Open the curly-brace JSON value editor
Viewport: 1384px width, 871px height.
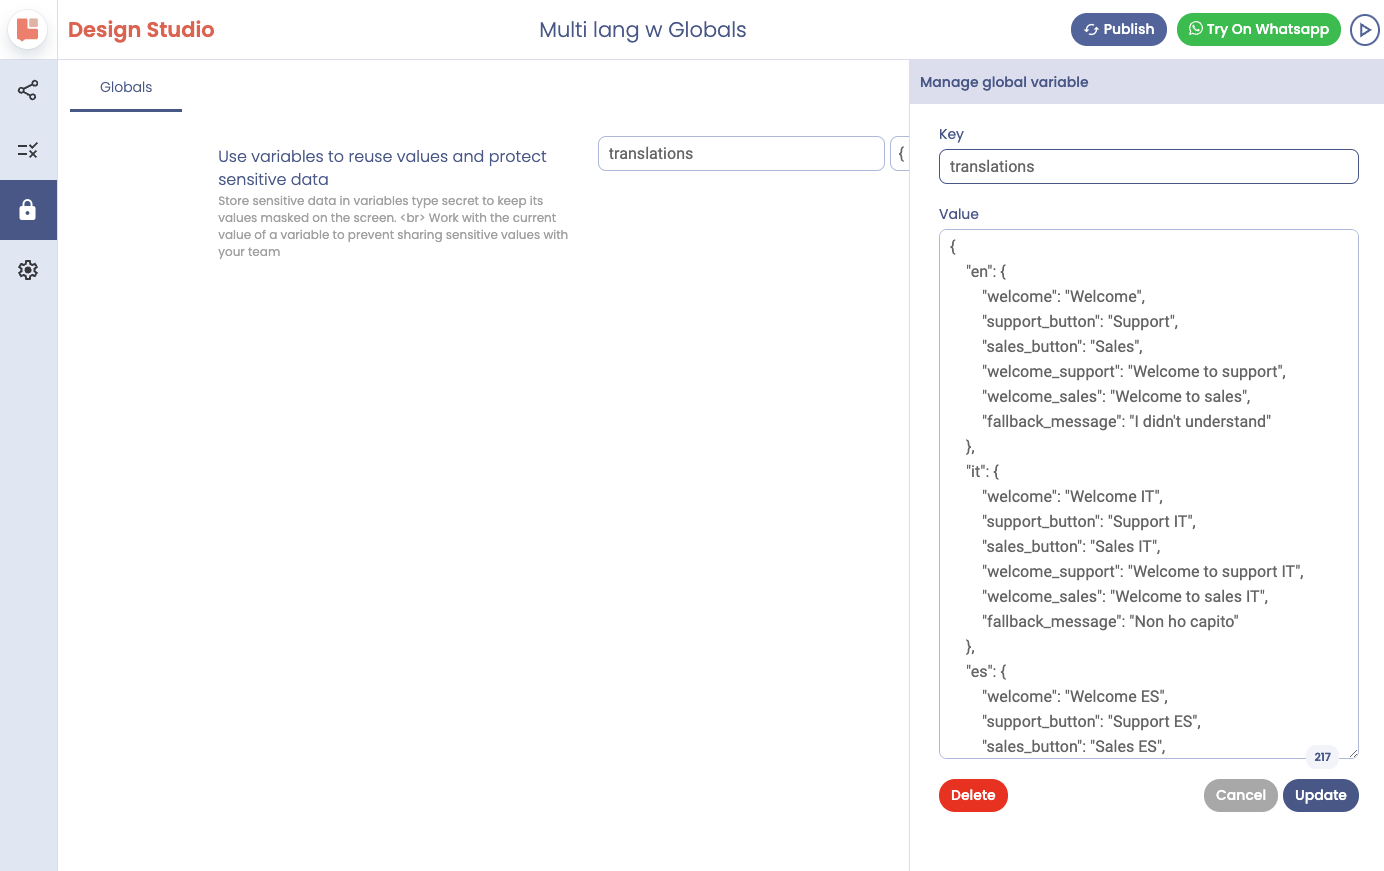[x=901, y=153]
